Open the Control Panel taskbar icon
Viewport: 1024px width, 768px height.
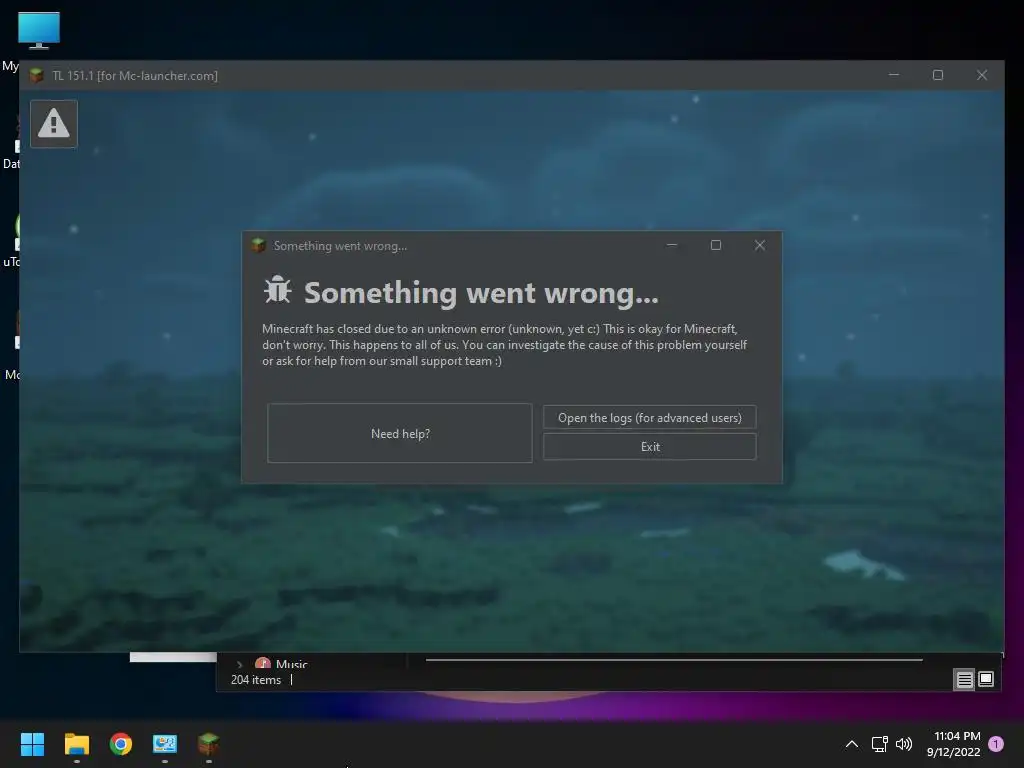tap(165, 744)
